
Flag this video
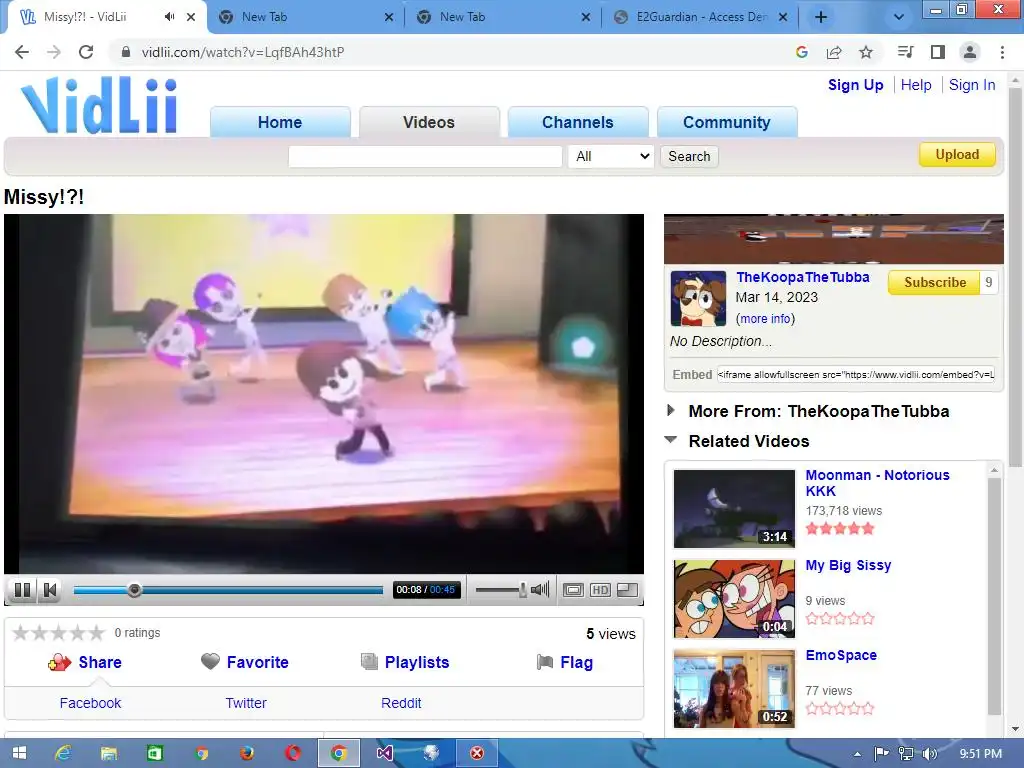tap(565, 662)
